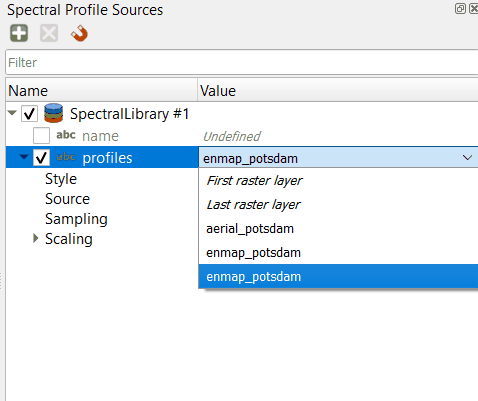Select the unhighlighted enmap_potsdam list entry
The image size is (478, 401).
coord(338,253)
